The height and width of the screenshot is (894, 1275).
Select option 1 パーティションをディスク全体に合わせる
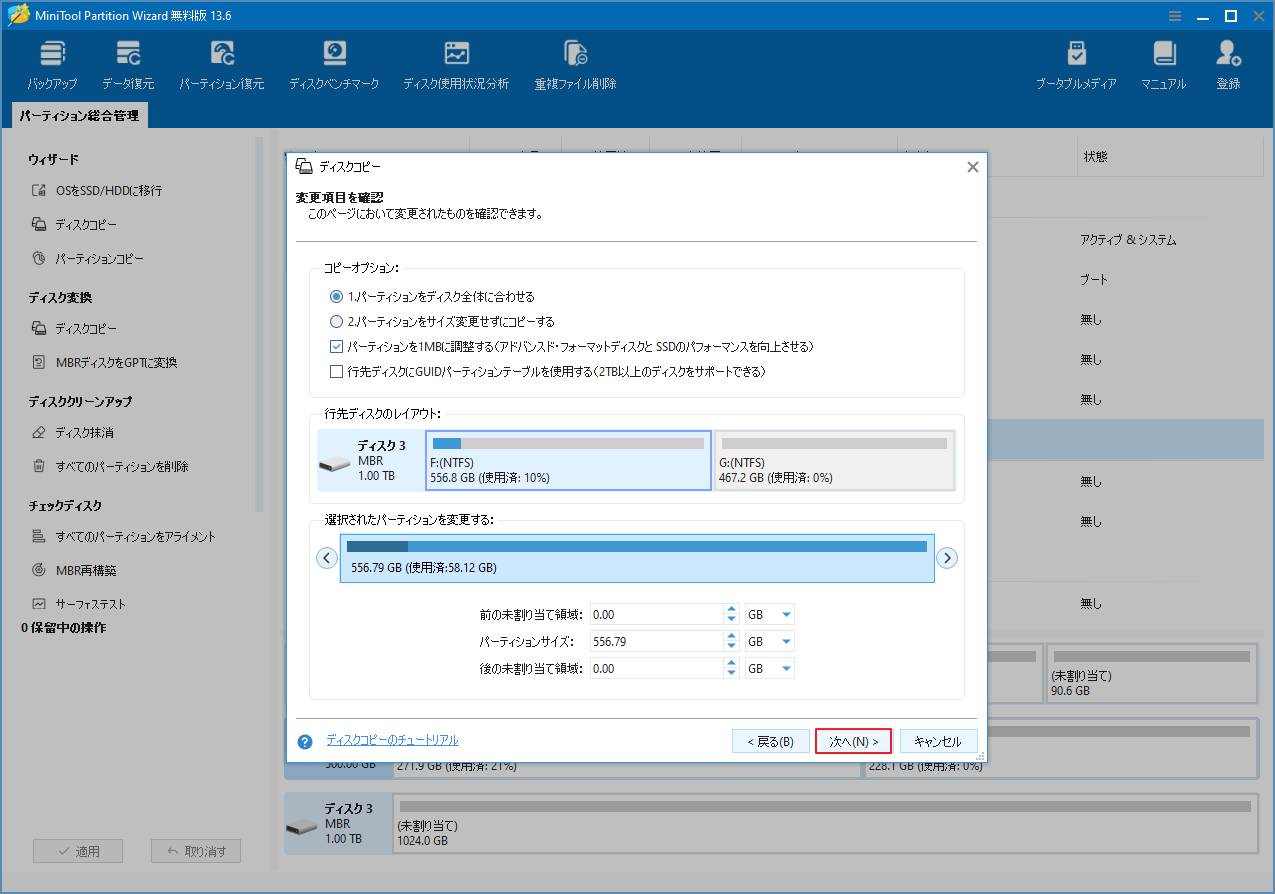click(x=336, y=296)
